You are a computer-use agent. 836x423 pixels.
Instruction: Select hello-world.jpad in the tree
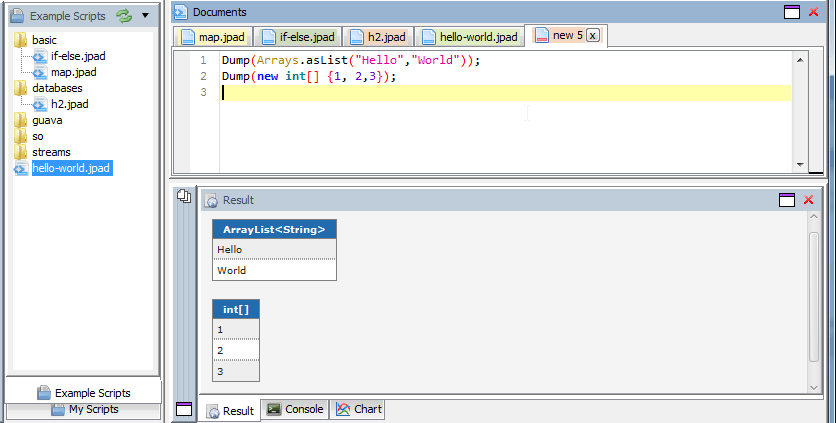click(70, 168)
